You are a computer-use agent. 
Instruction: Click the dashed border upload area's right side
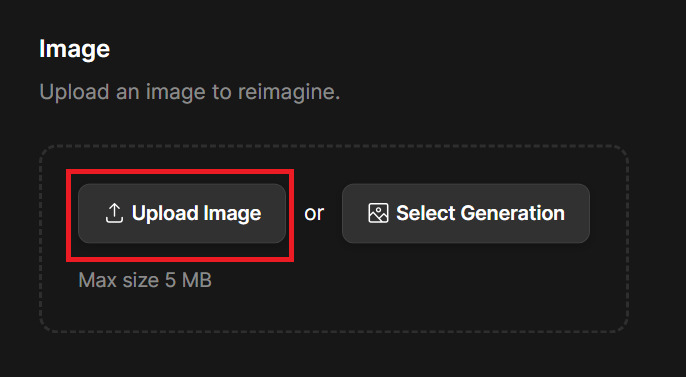[x=610, y=239]
